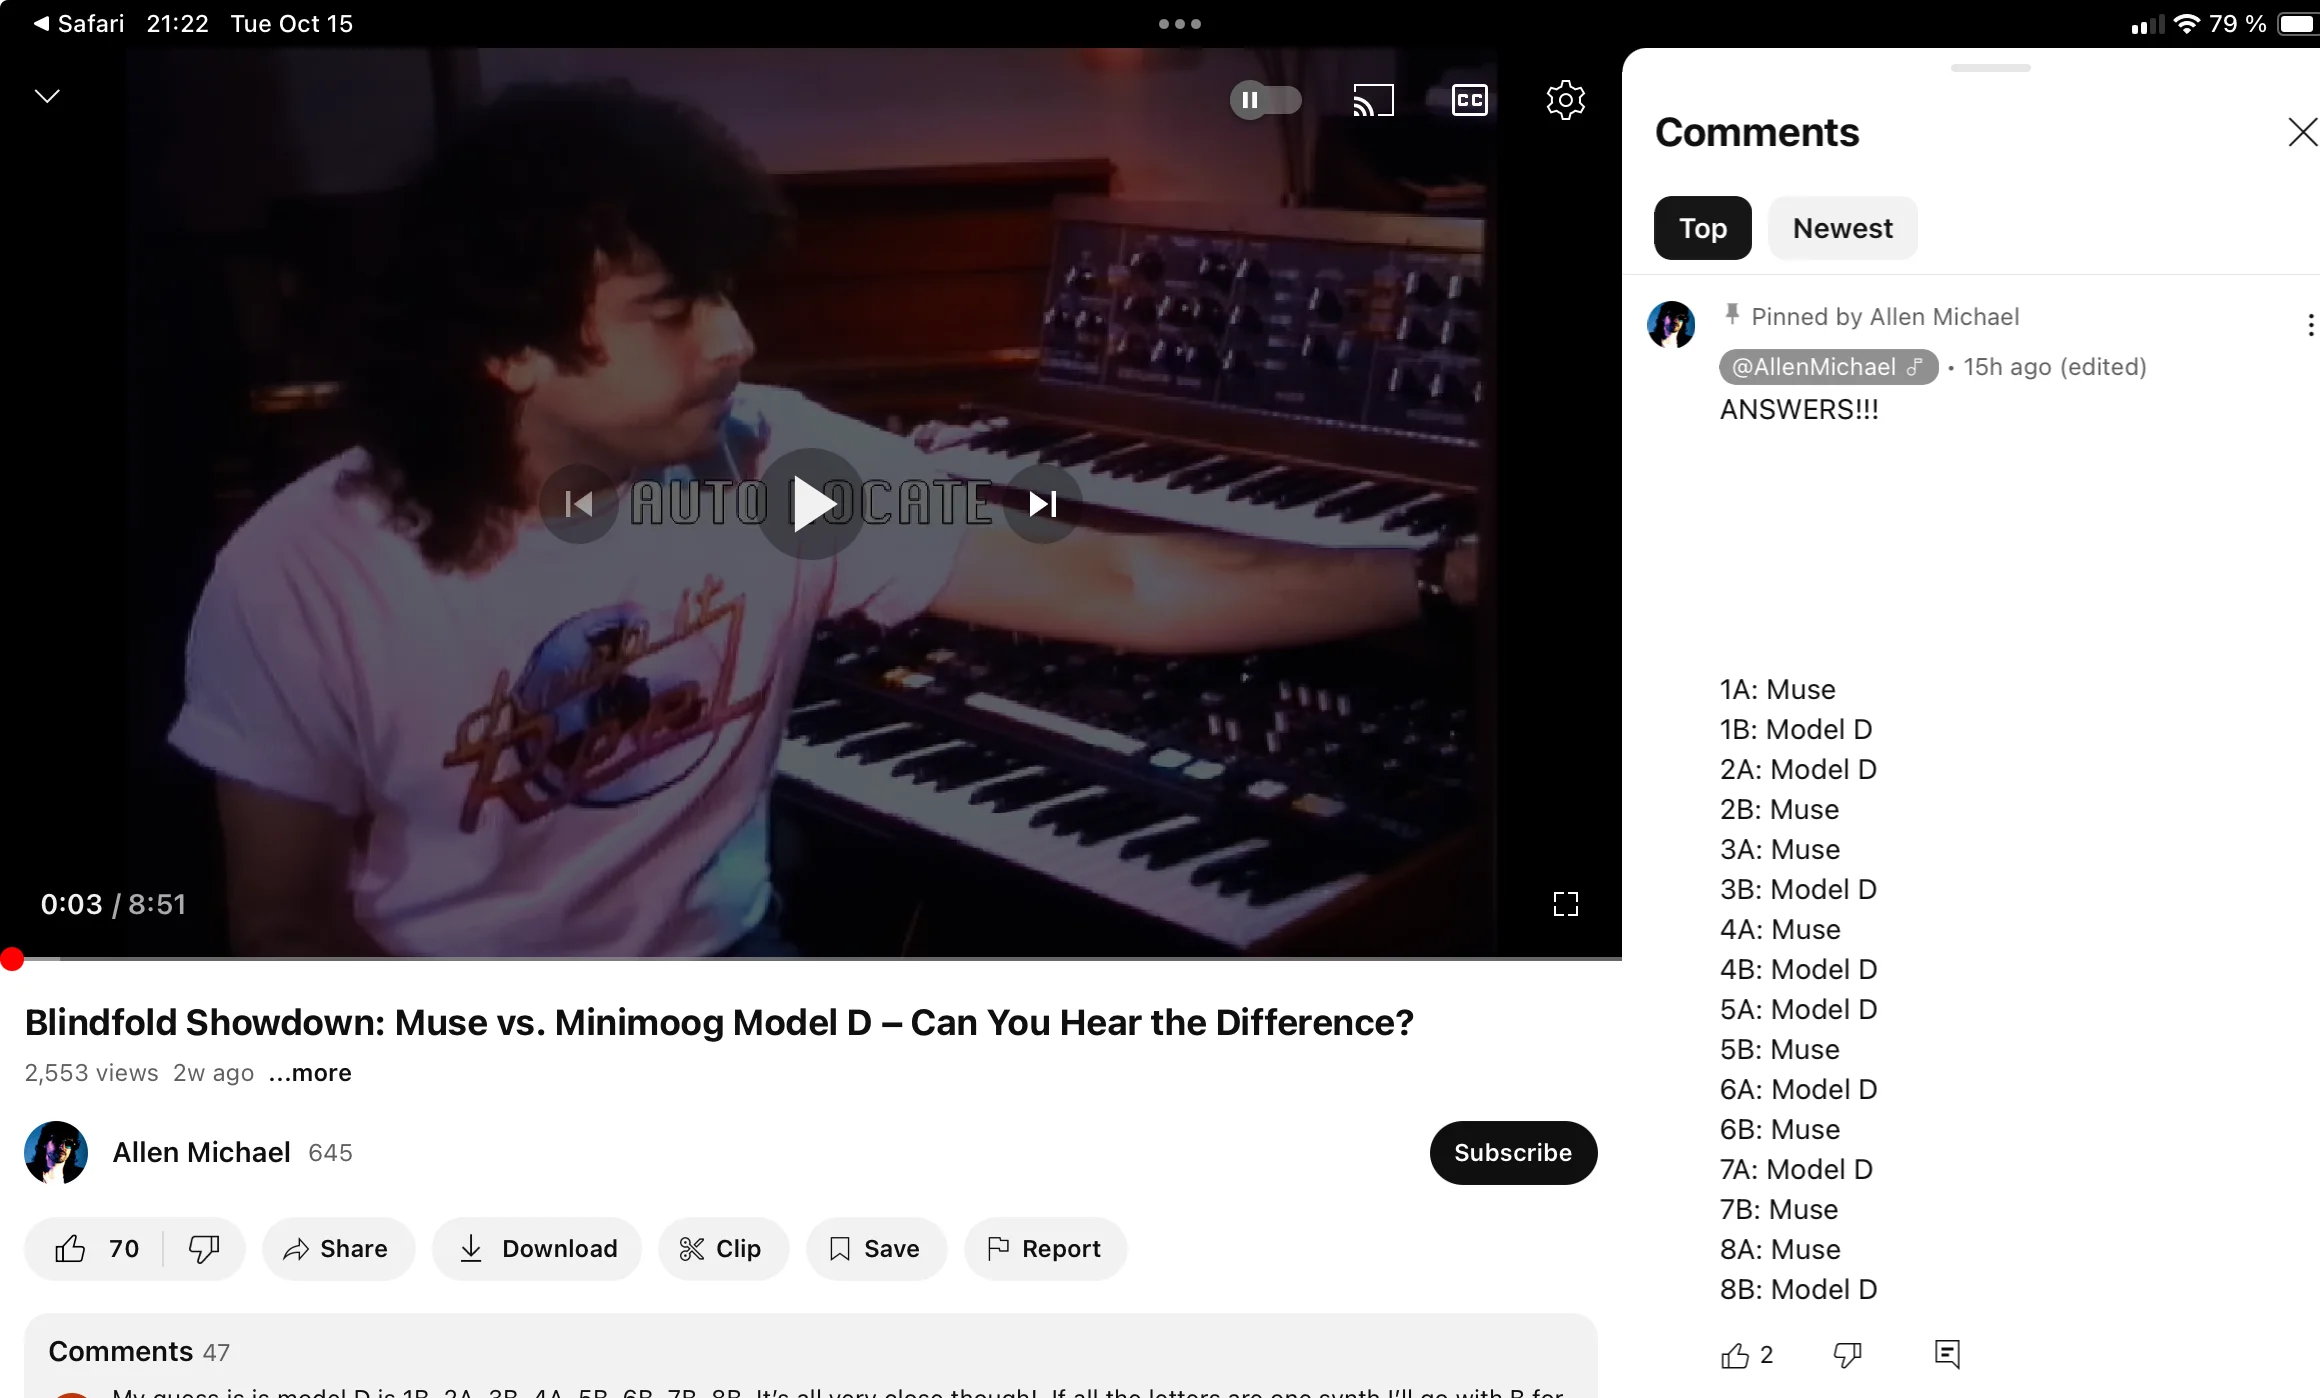Screen dimensions: 2320x1398
Task: Go to the previous video
Action: 579,503
